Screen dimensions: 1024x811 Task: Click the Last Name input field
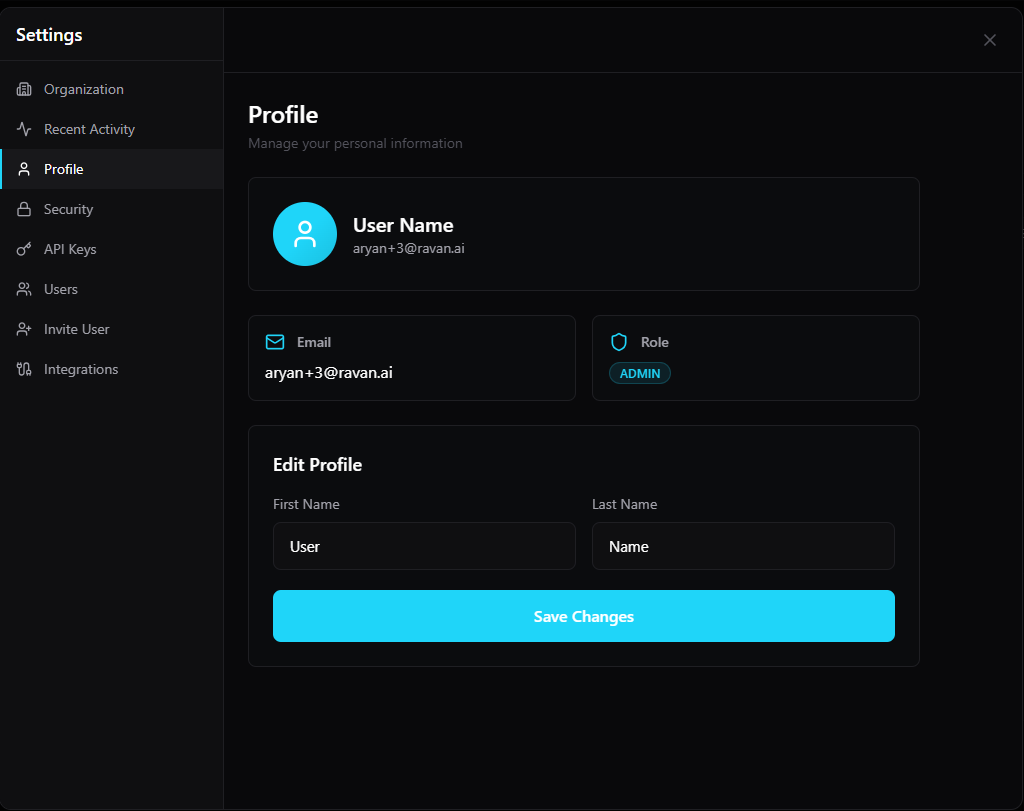pyautogui.click(x=743, y=546)
